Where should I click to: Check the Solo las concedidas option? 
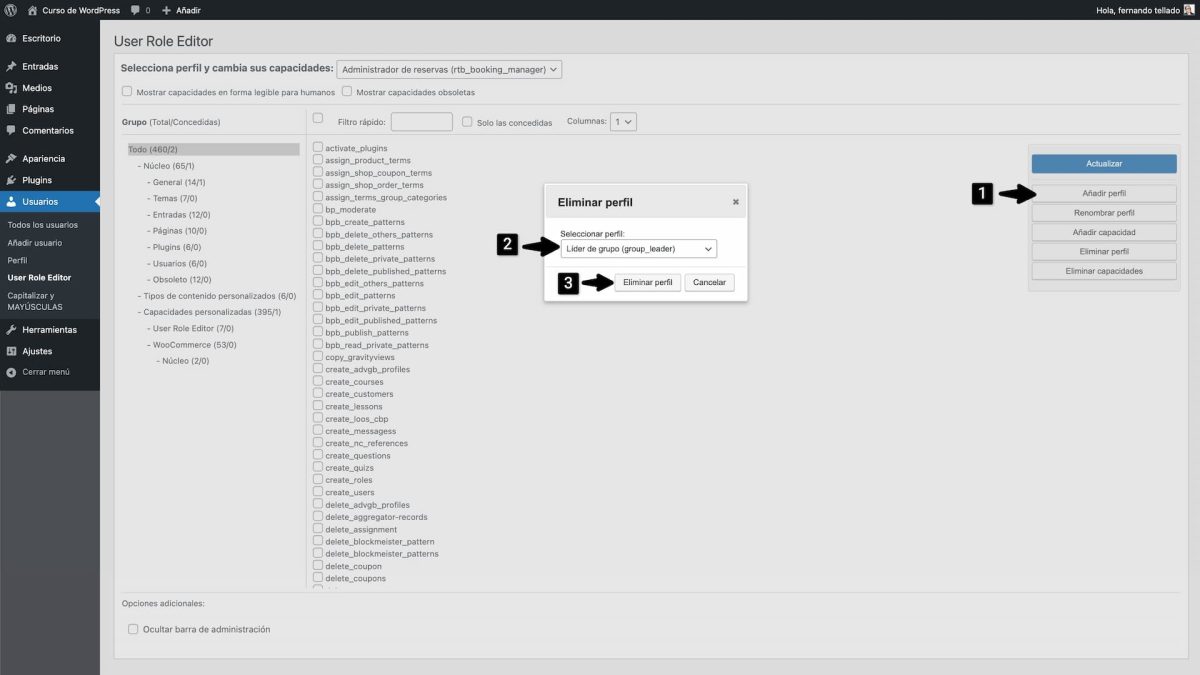coord(467,121)
